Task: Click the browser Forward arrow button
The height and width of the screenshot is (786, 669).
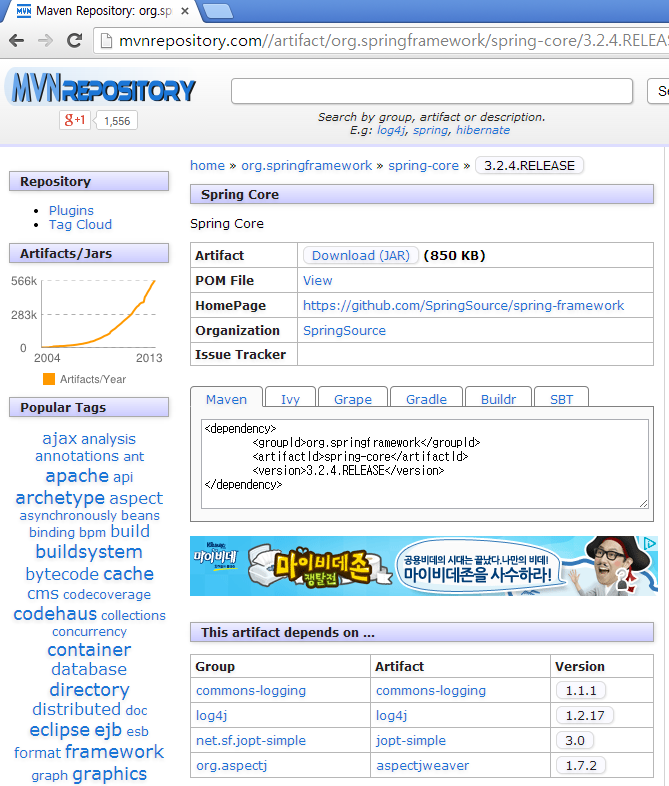Action: point(45,41)
